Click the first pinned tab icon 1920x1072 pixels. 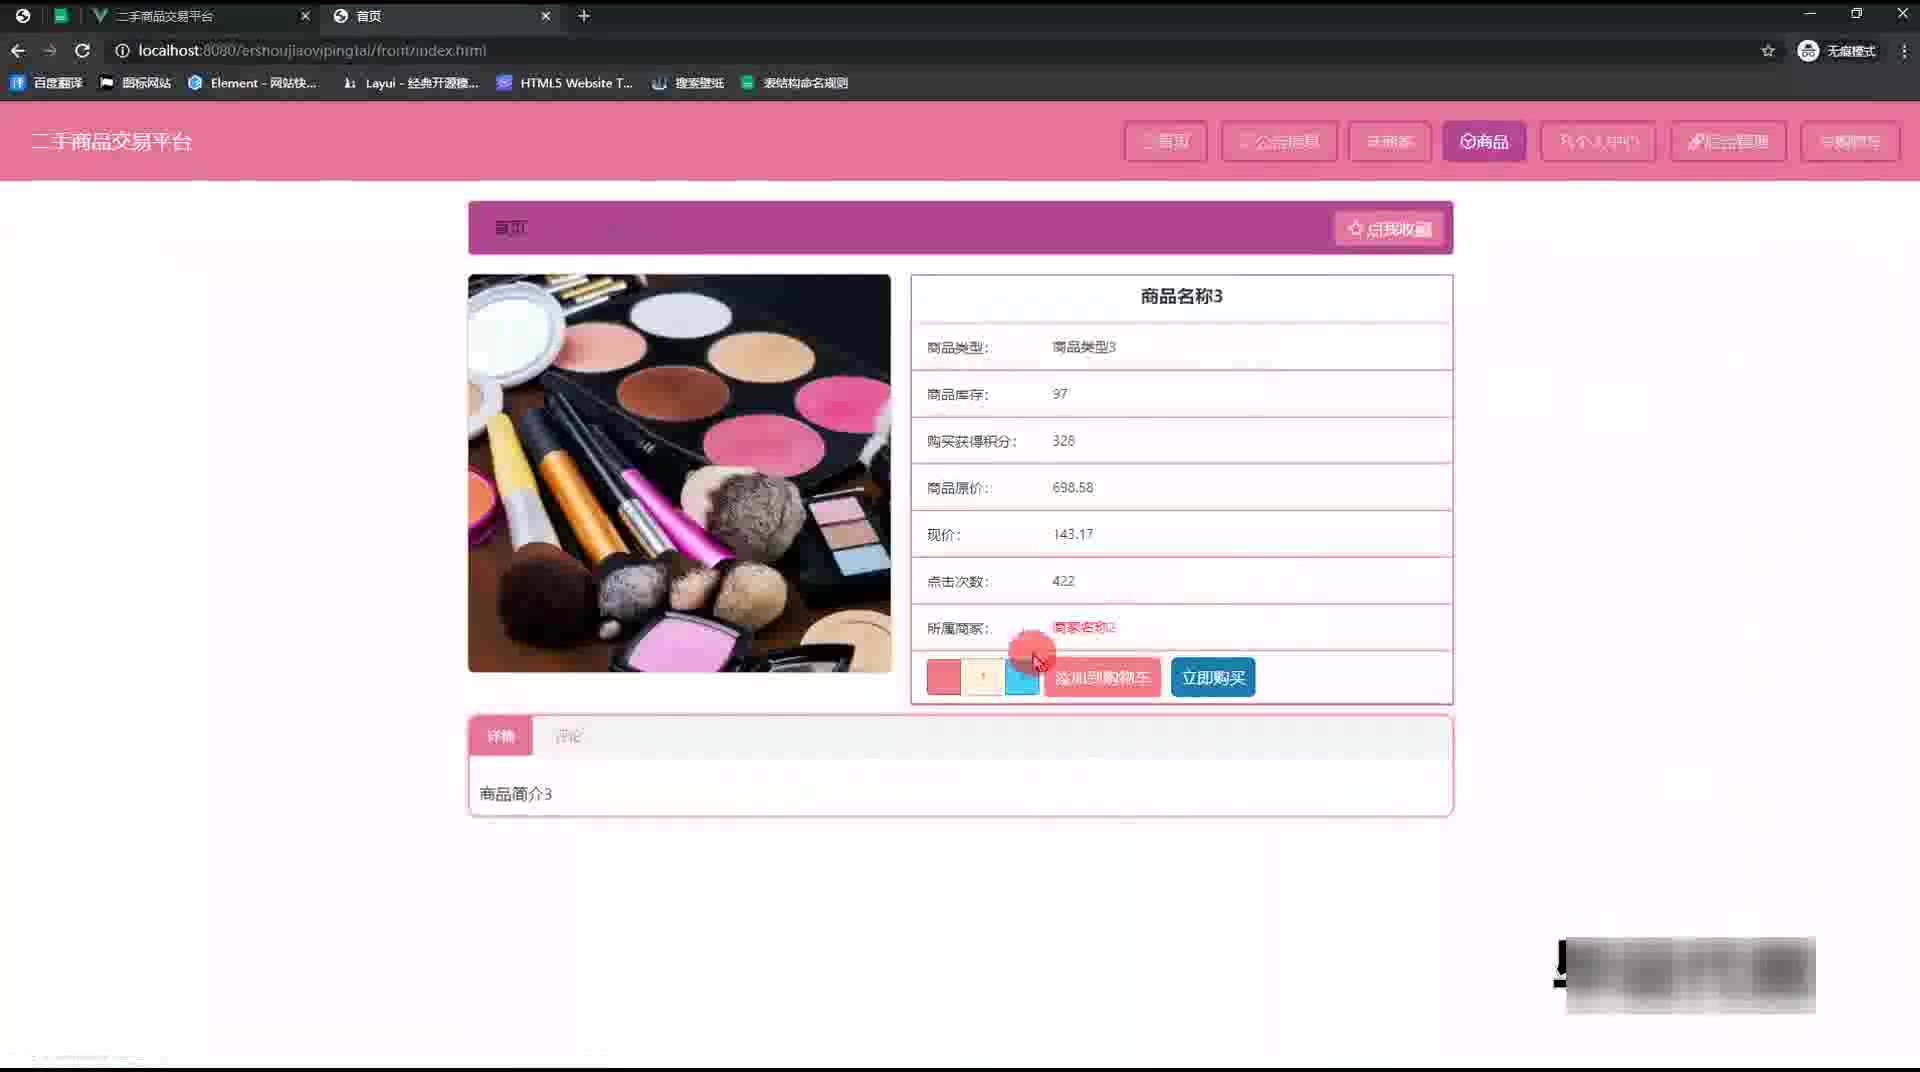[23, 16]
